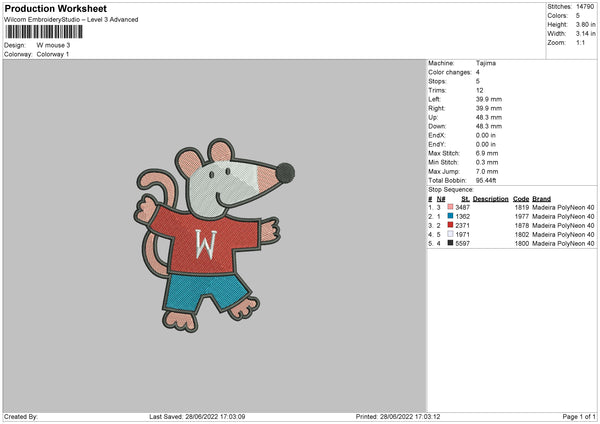Click 'Wilcom EmbroideryStudio – Level 3 Advanced' text
The image size is (600, 424).
point(71,20)
